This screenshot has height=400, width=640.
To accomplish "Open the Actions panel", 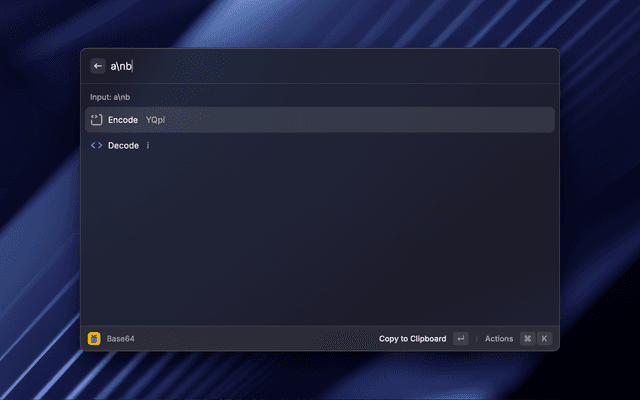I will pos(499,339).
